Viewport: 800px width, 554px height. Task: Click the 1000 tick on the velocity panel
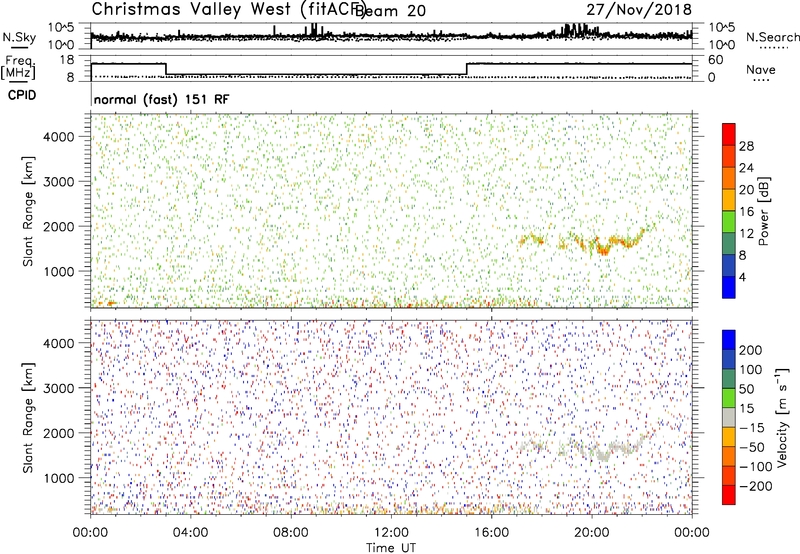[x=59, y=478]
